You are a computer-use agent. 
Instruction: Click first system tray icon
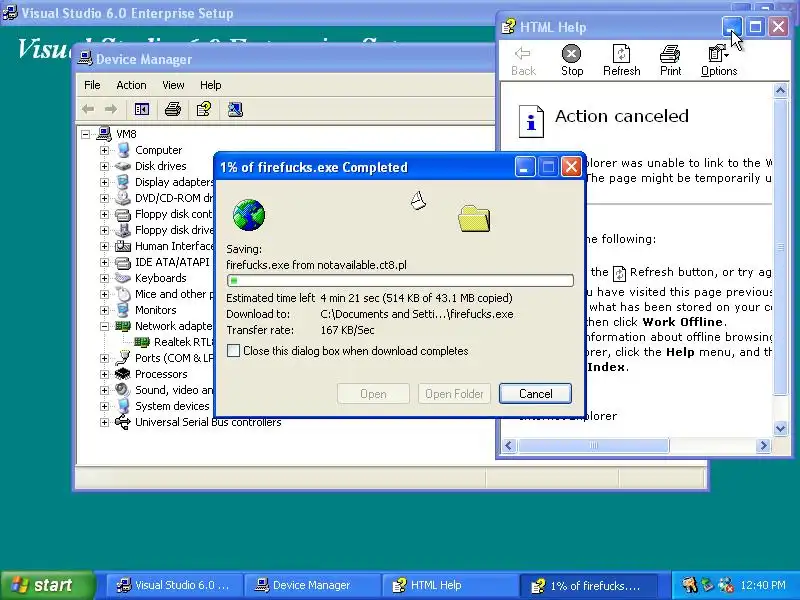[689, 585]
